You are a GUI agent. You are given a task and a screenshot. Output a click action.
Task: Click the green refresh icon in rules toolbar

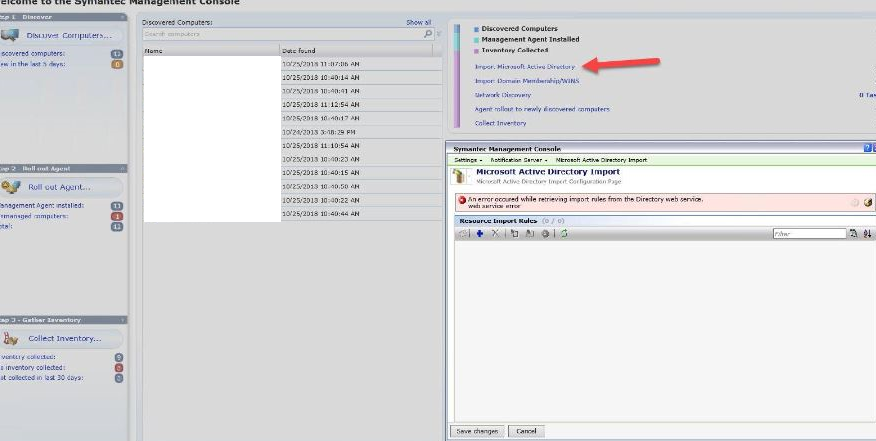pos(564,233)
